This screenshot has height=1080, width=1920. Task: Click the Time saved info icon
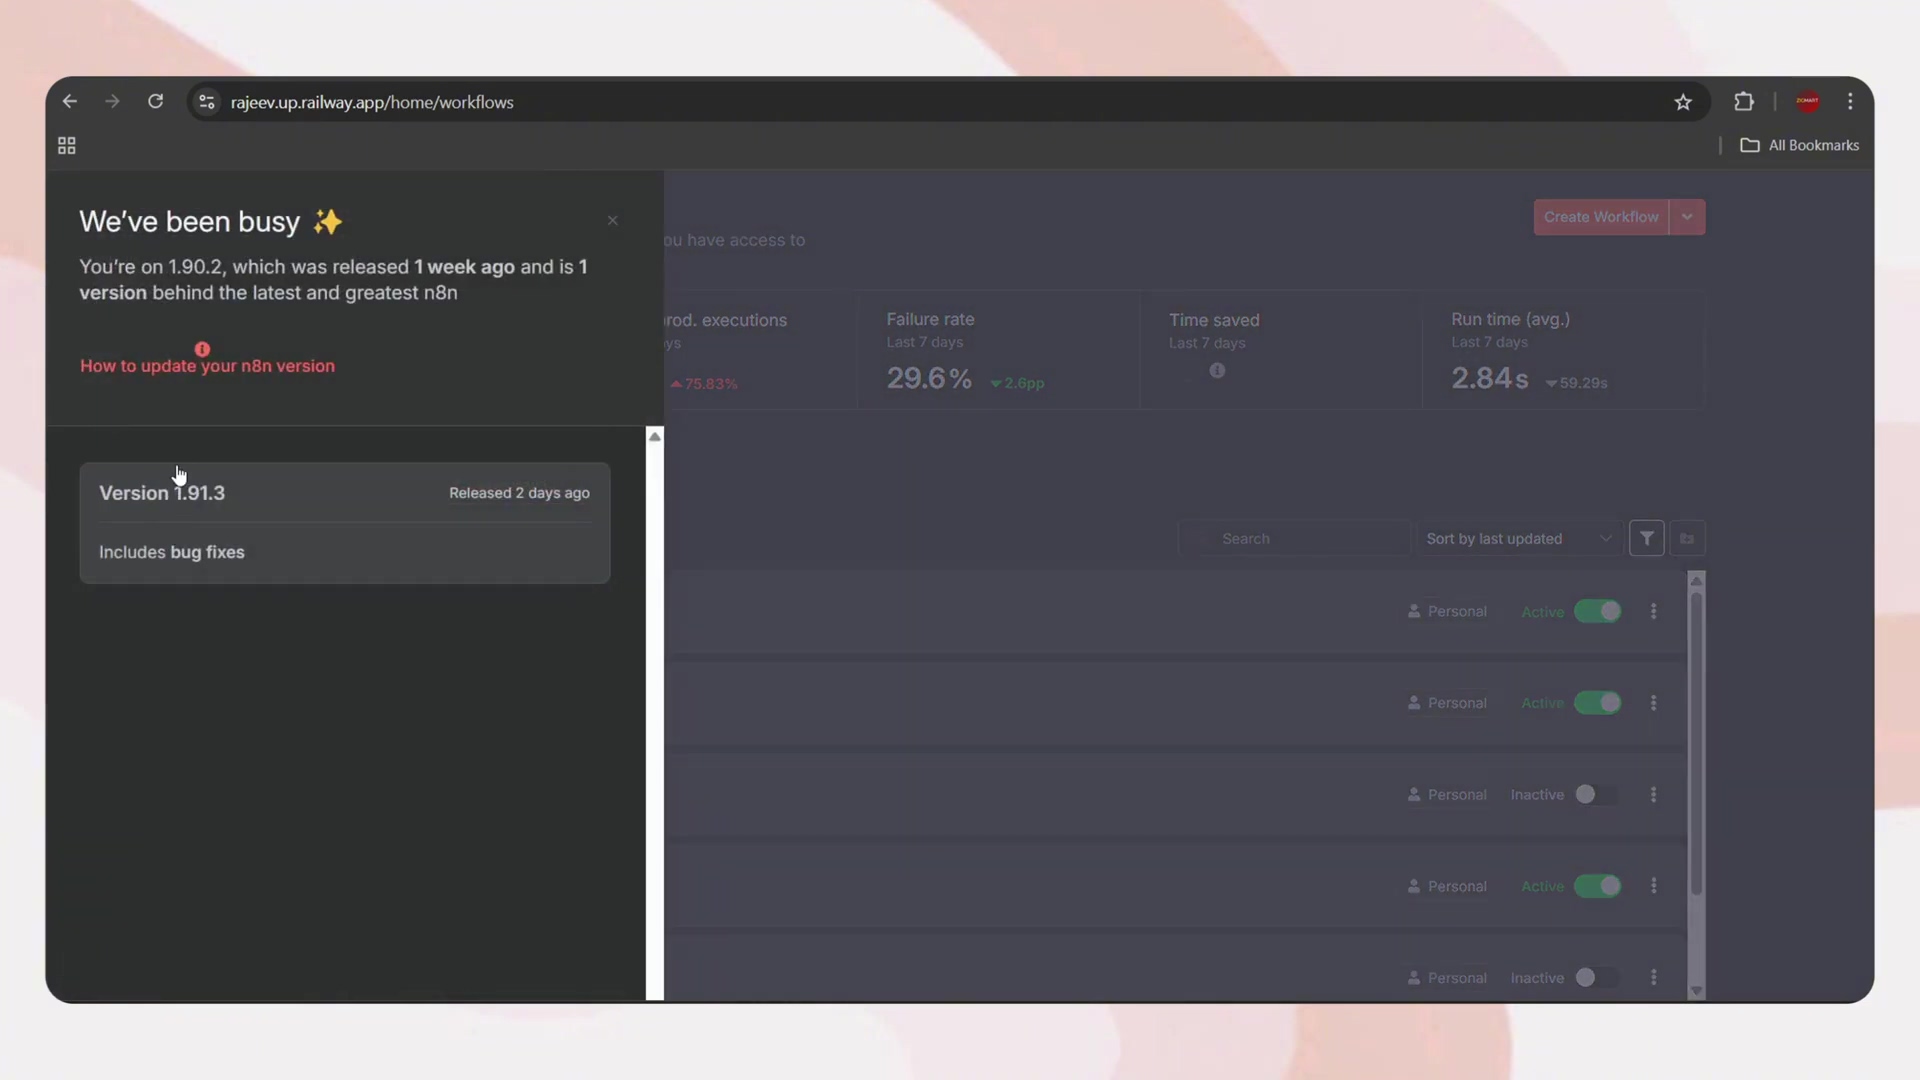click(1217, 371)
